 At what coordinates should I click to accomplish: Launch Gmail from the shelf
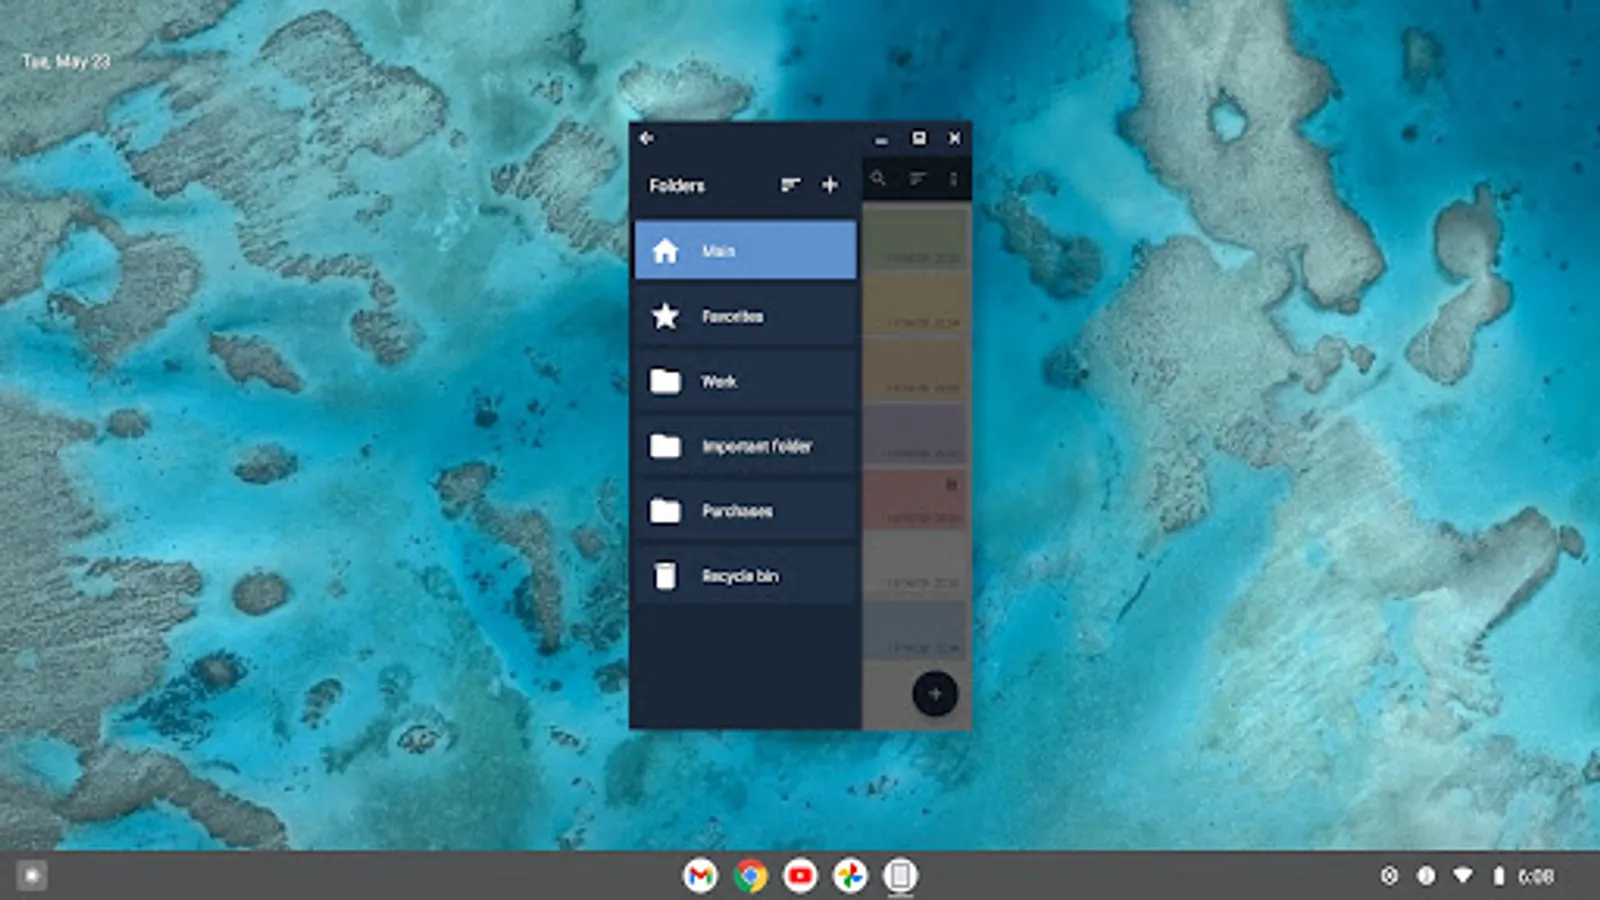(x=700, y=876)
